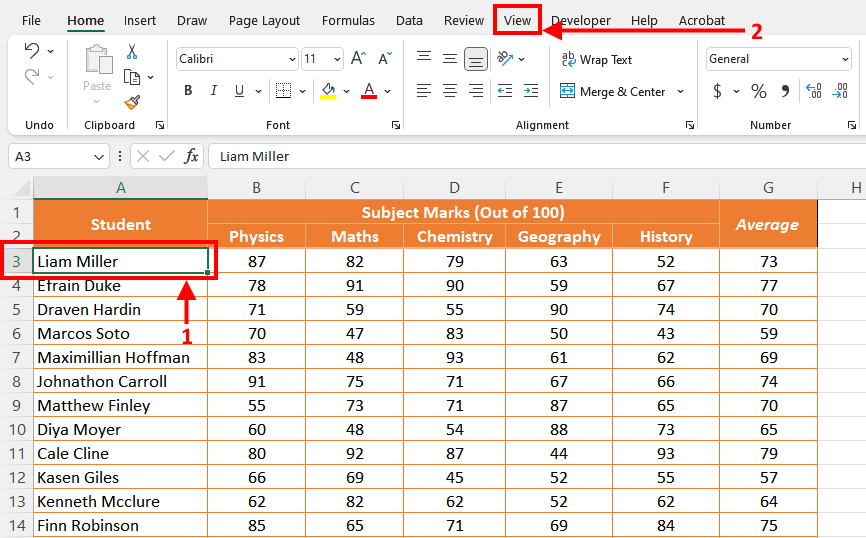Toggle Bold formatting
The image size is (866, 538).
point(188,91)
